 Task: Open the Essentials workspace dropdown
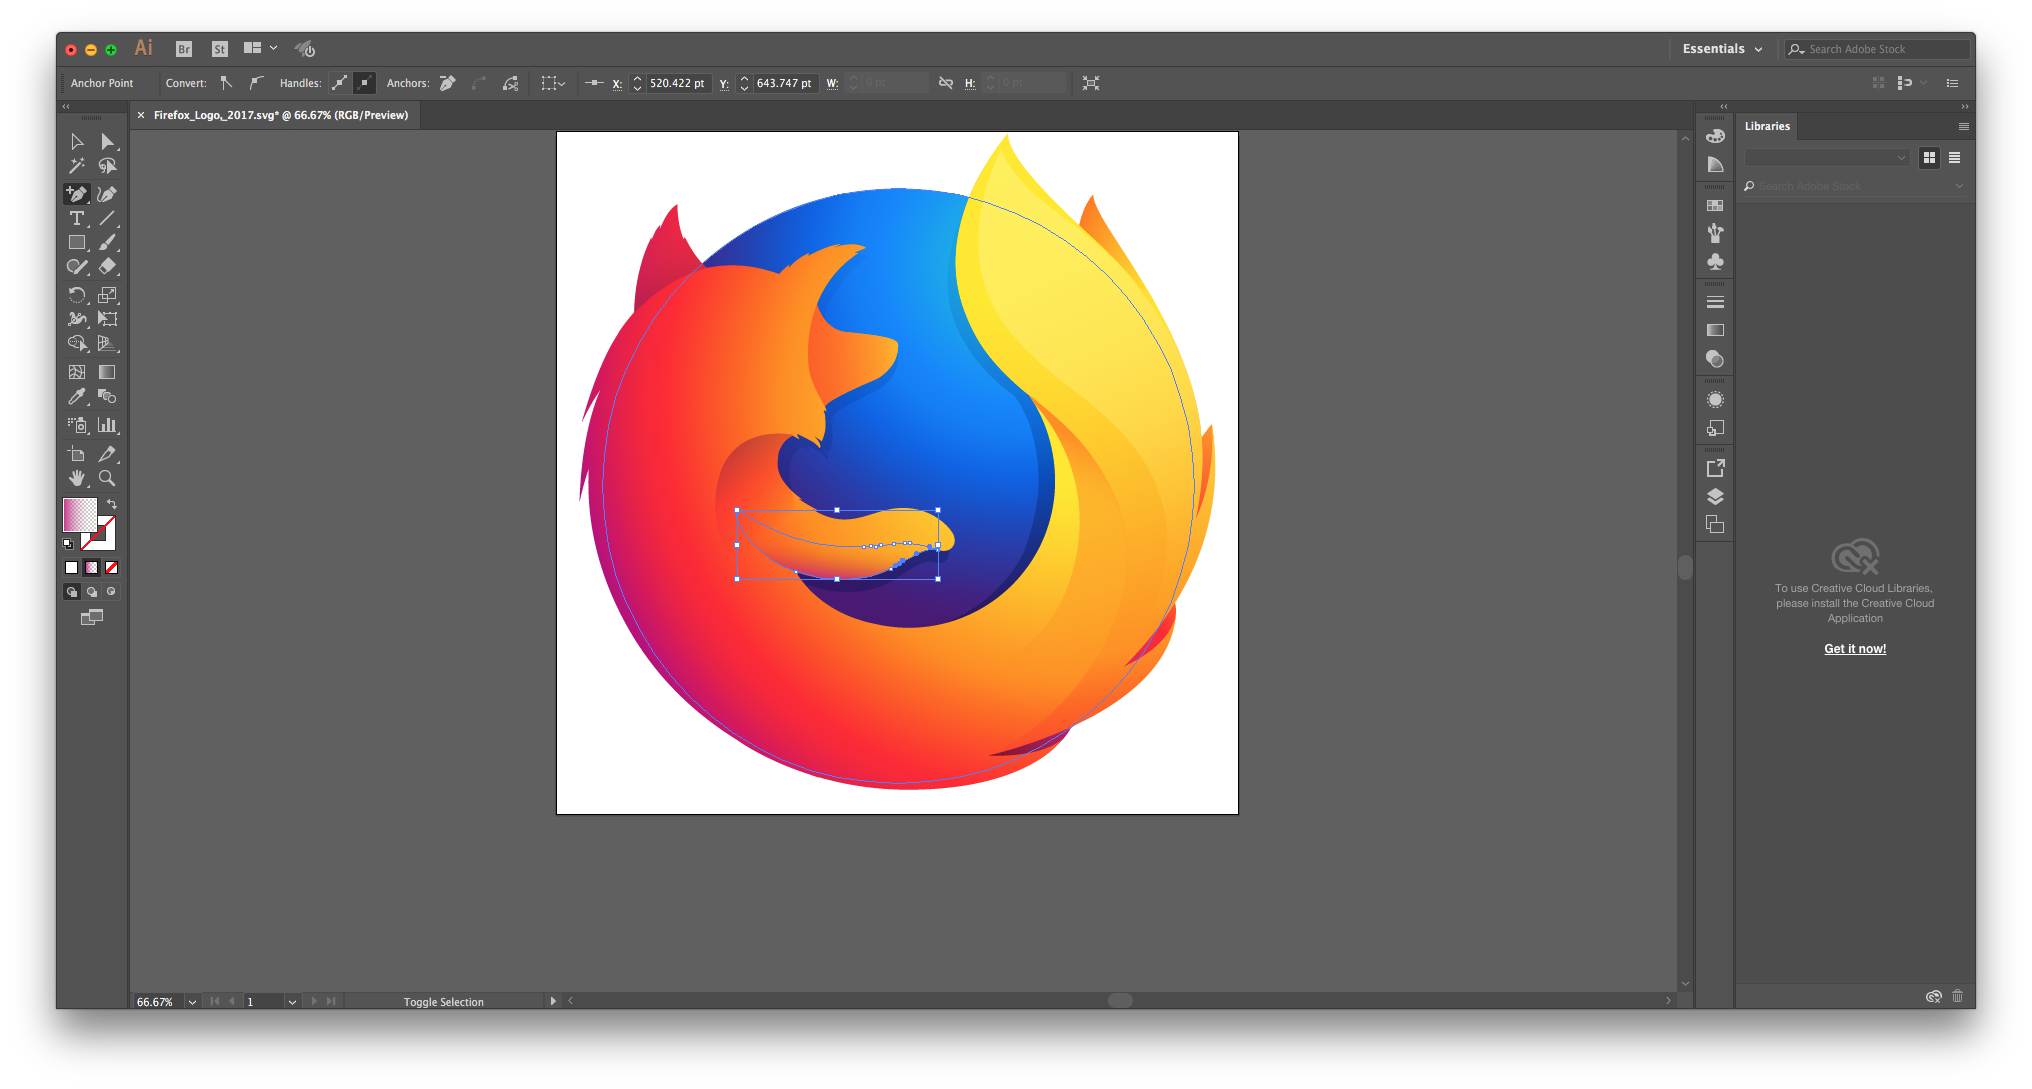pyautogui.click(x=1722, y=49)
